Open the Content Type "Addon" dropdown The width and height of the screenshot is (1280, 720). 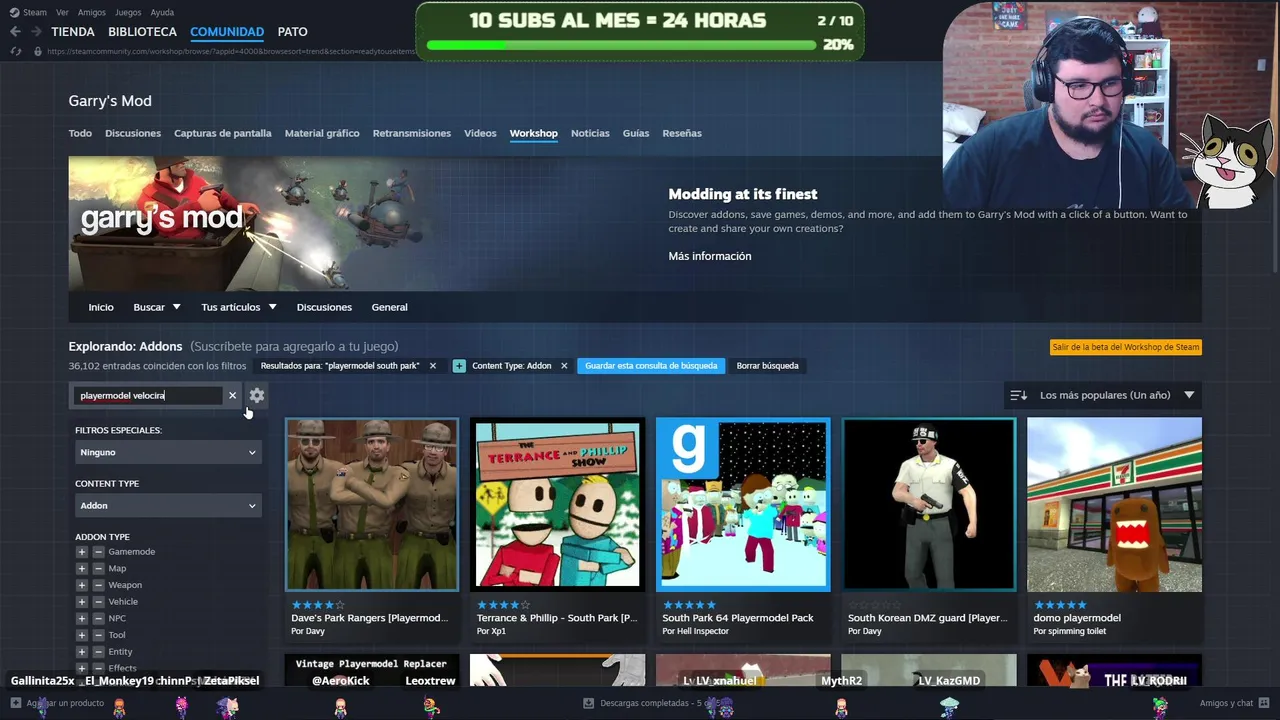(x=168, y=506)
